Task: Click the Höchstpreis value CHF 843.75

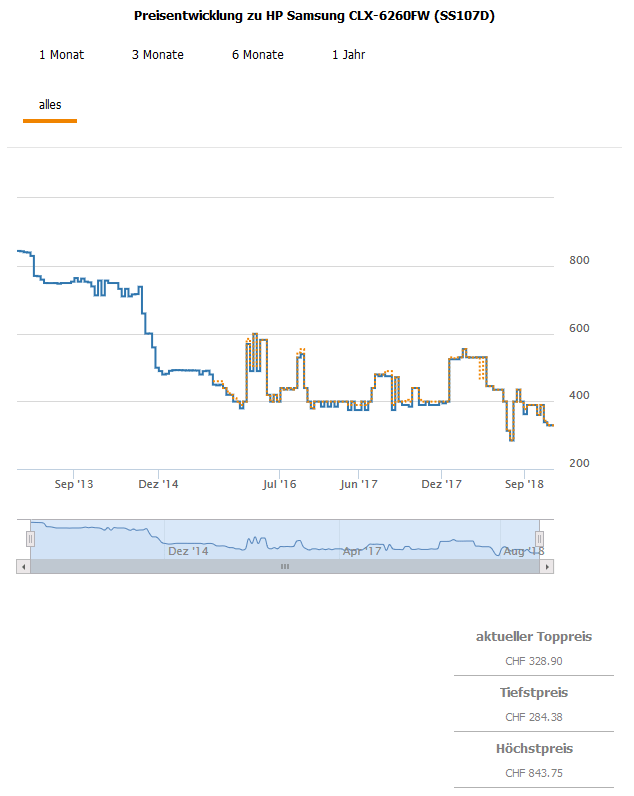Action: tap(533, 773)
